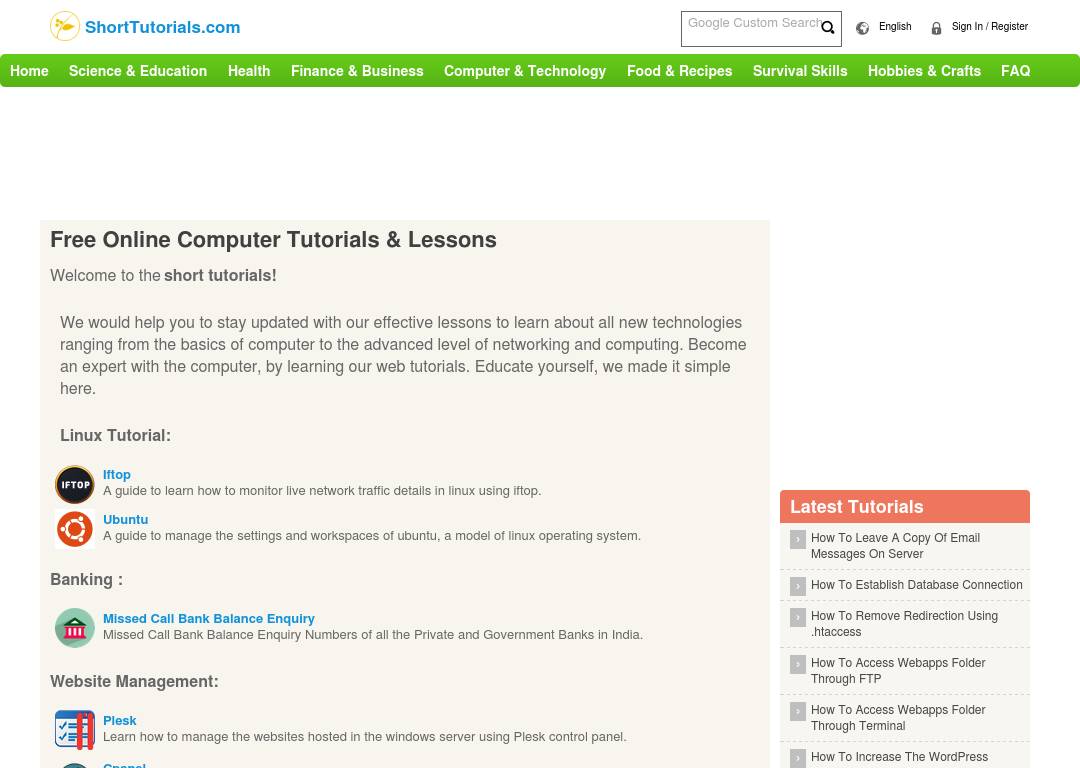Viewport: 1080px width, 768px height.
Task: Open How To Remove Redirection Using .htaccess
Action: pos(904,623)
